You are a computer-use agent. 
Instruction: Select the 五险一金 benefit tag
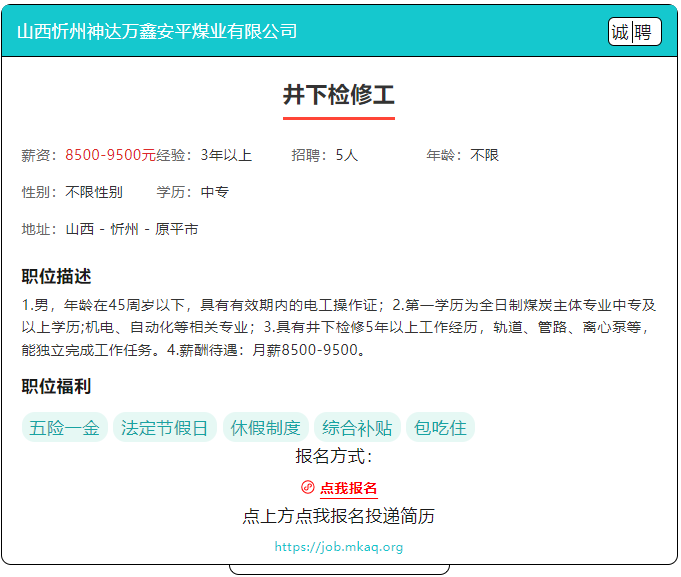tap(65, 428)
